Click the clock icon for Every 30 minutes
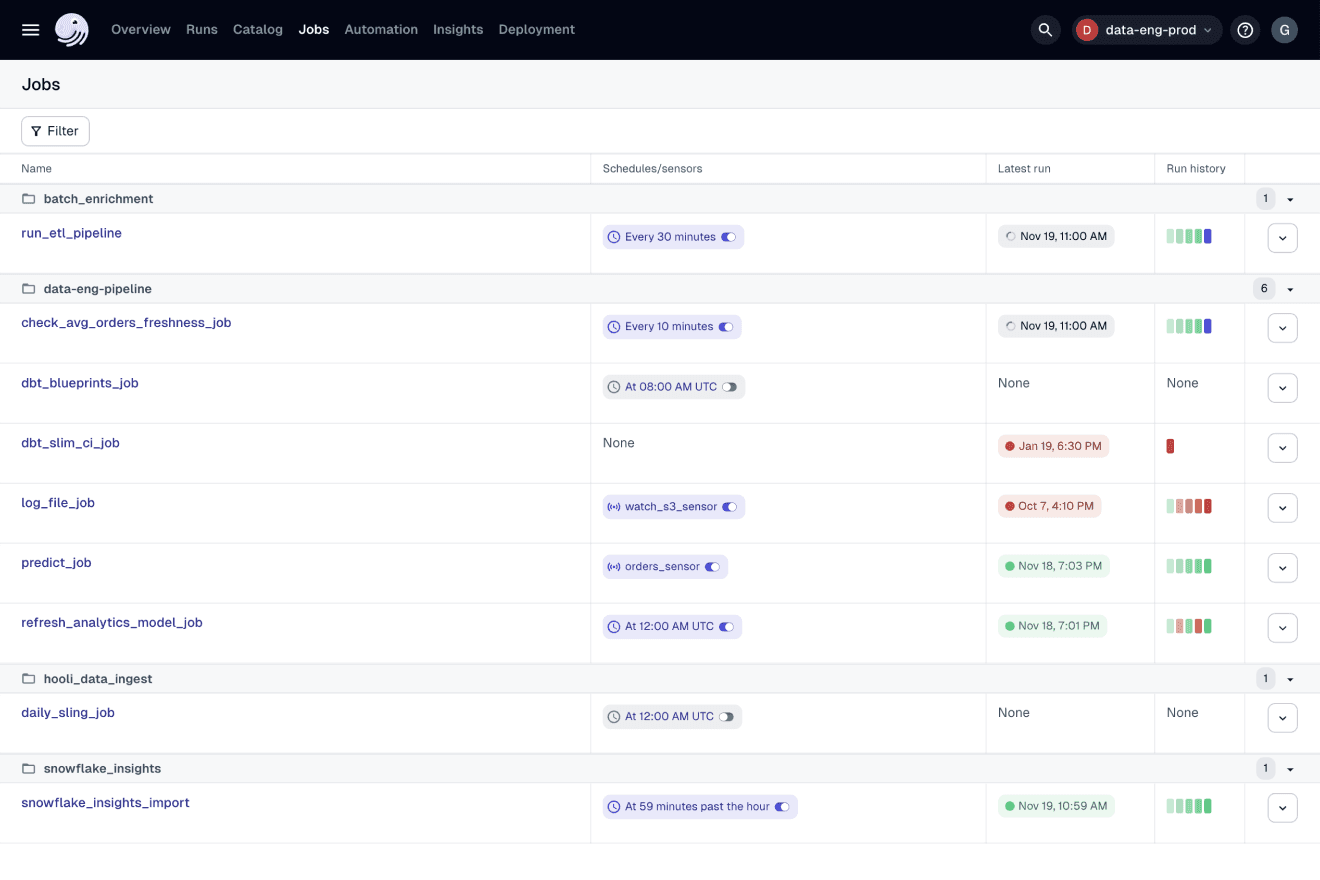The width and height of the screenshot is (1320, 880). (613, 237)
